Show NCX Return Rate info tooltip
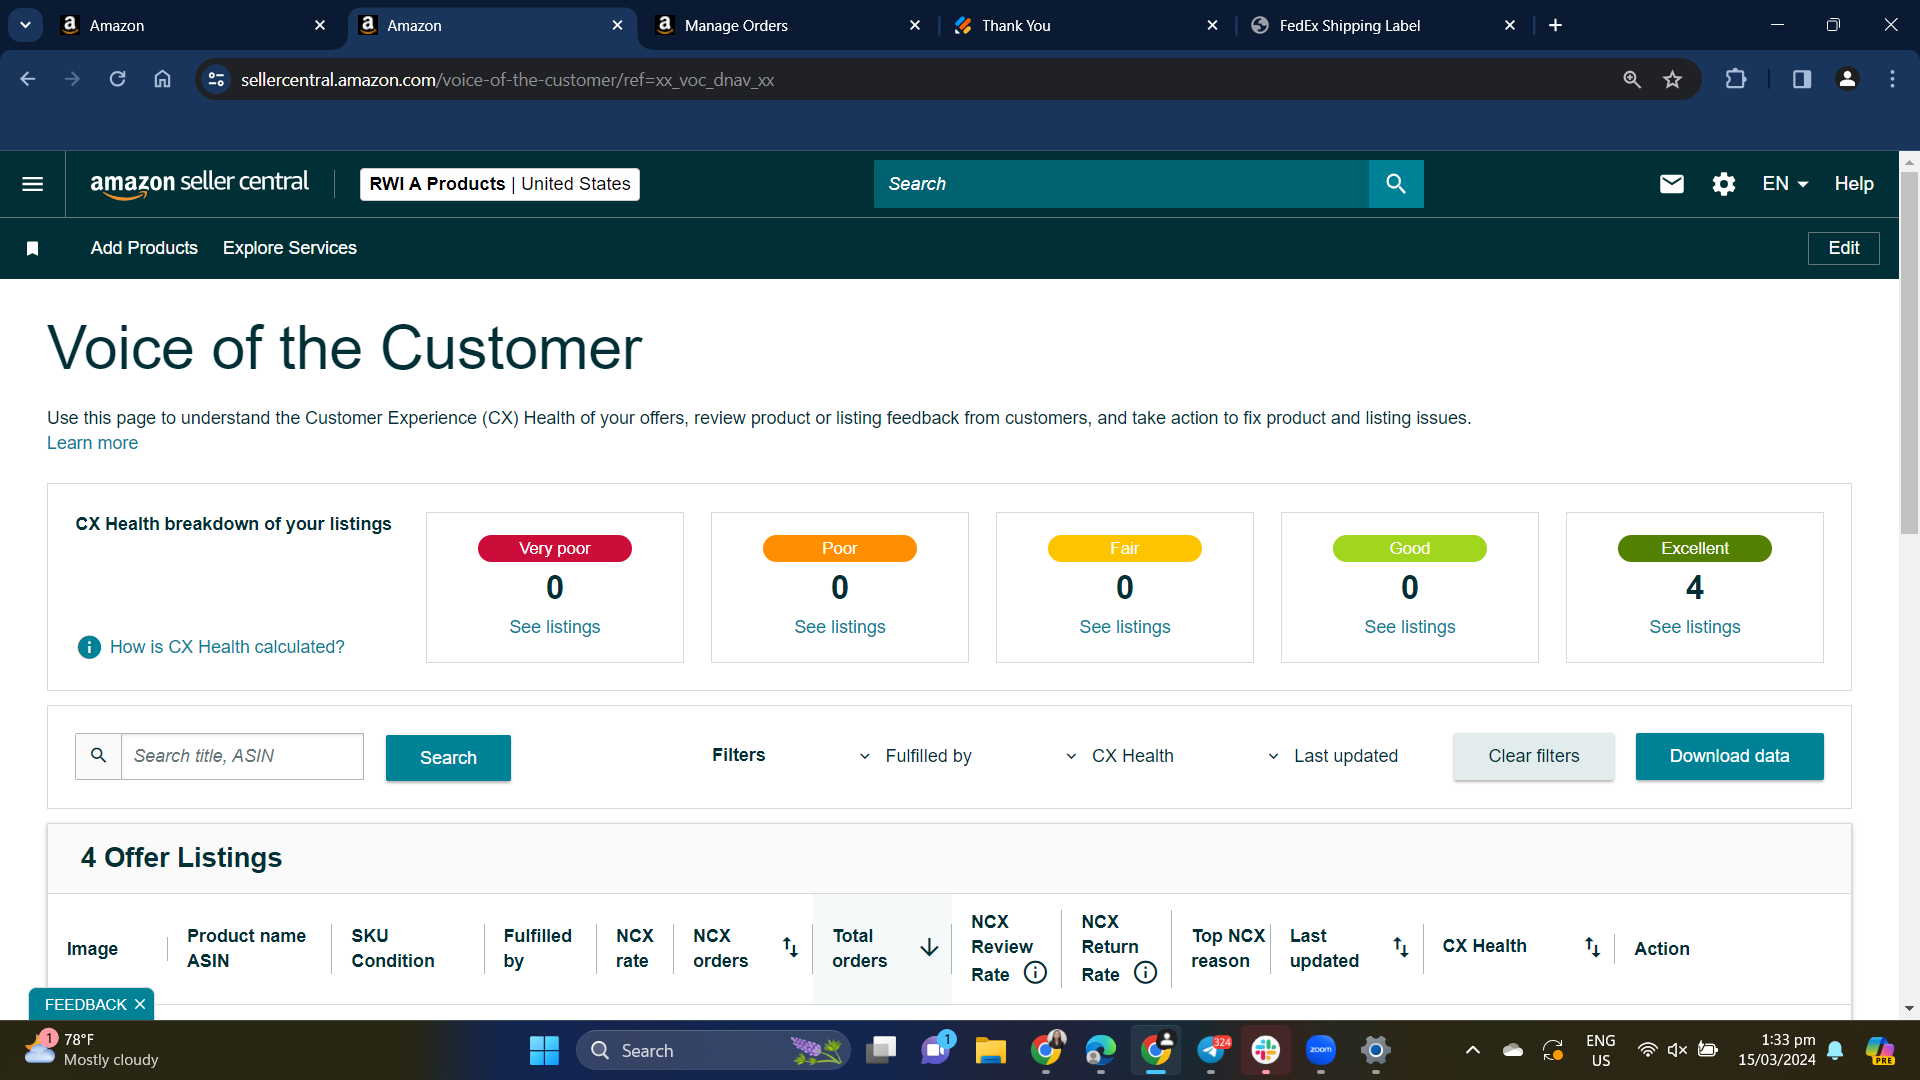1920x1080 pixels. point(1146,973)
